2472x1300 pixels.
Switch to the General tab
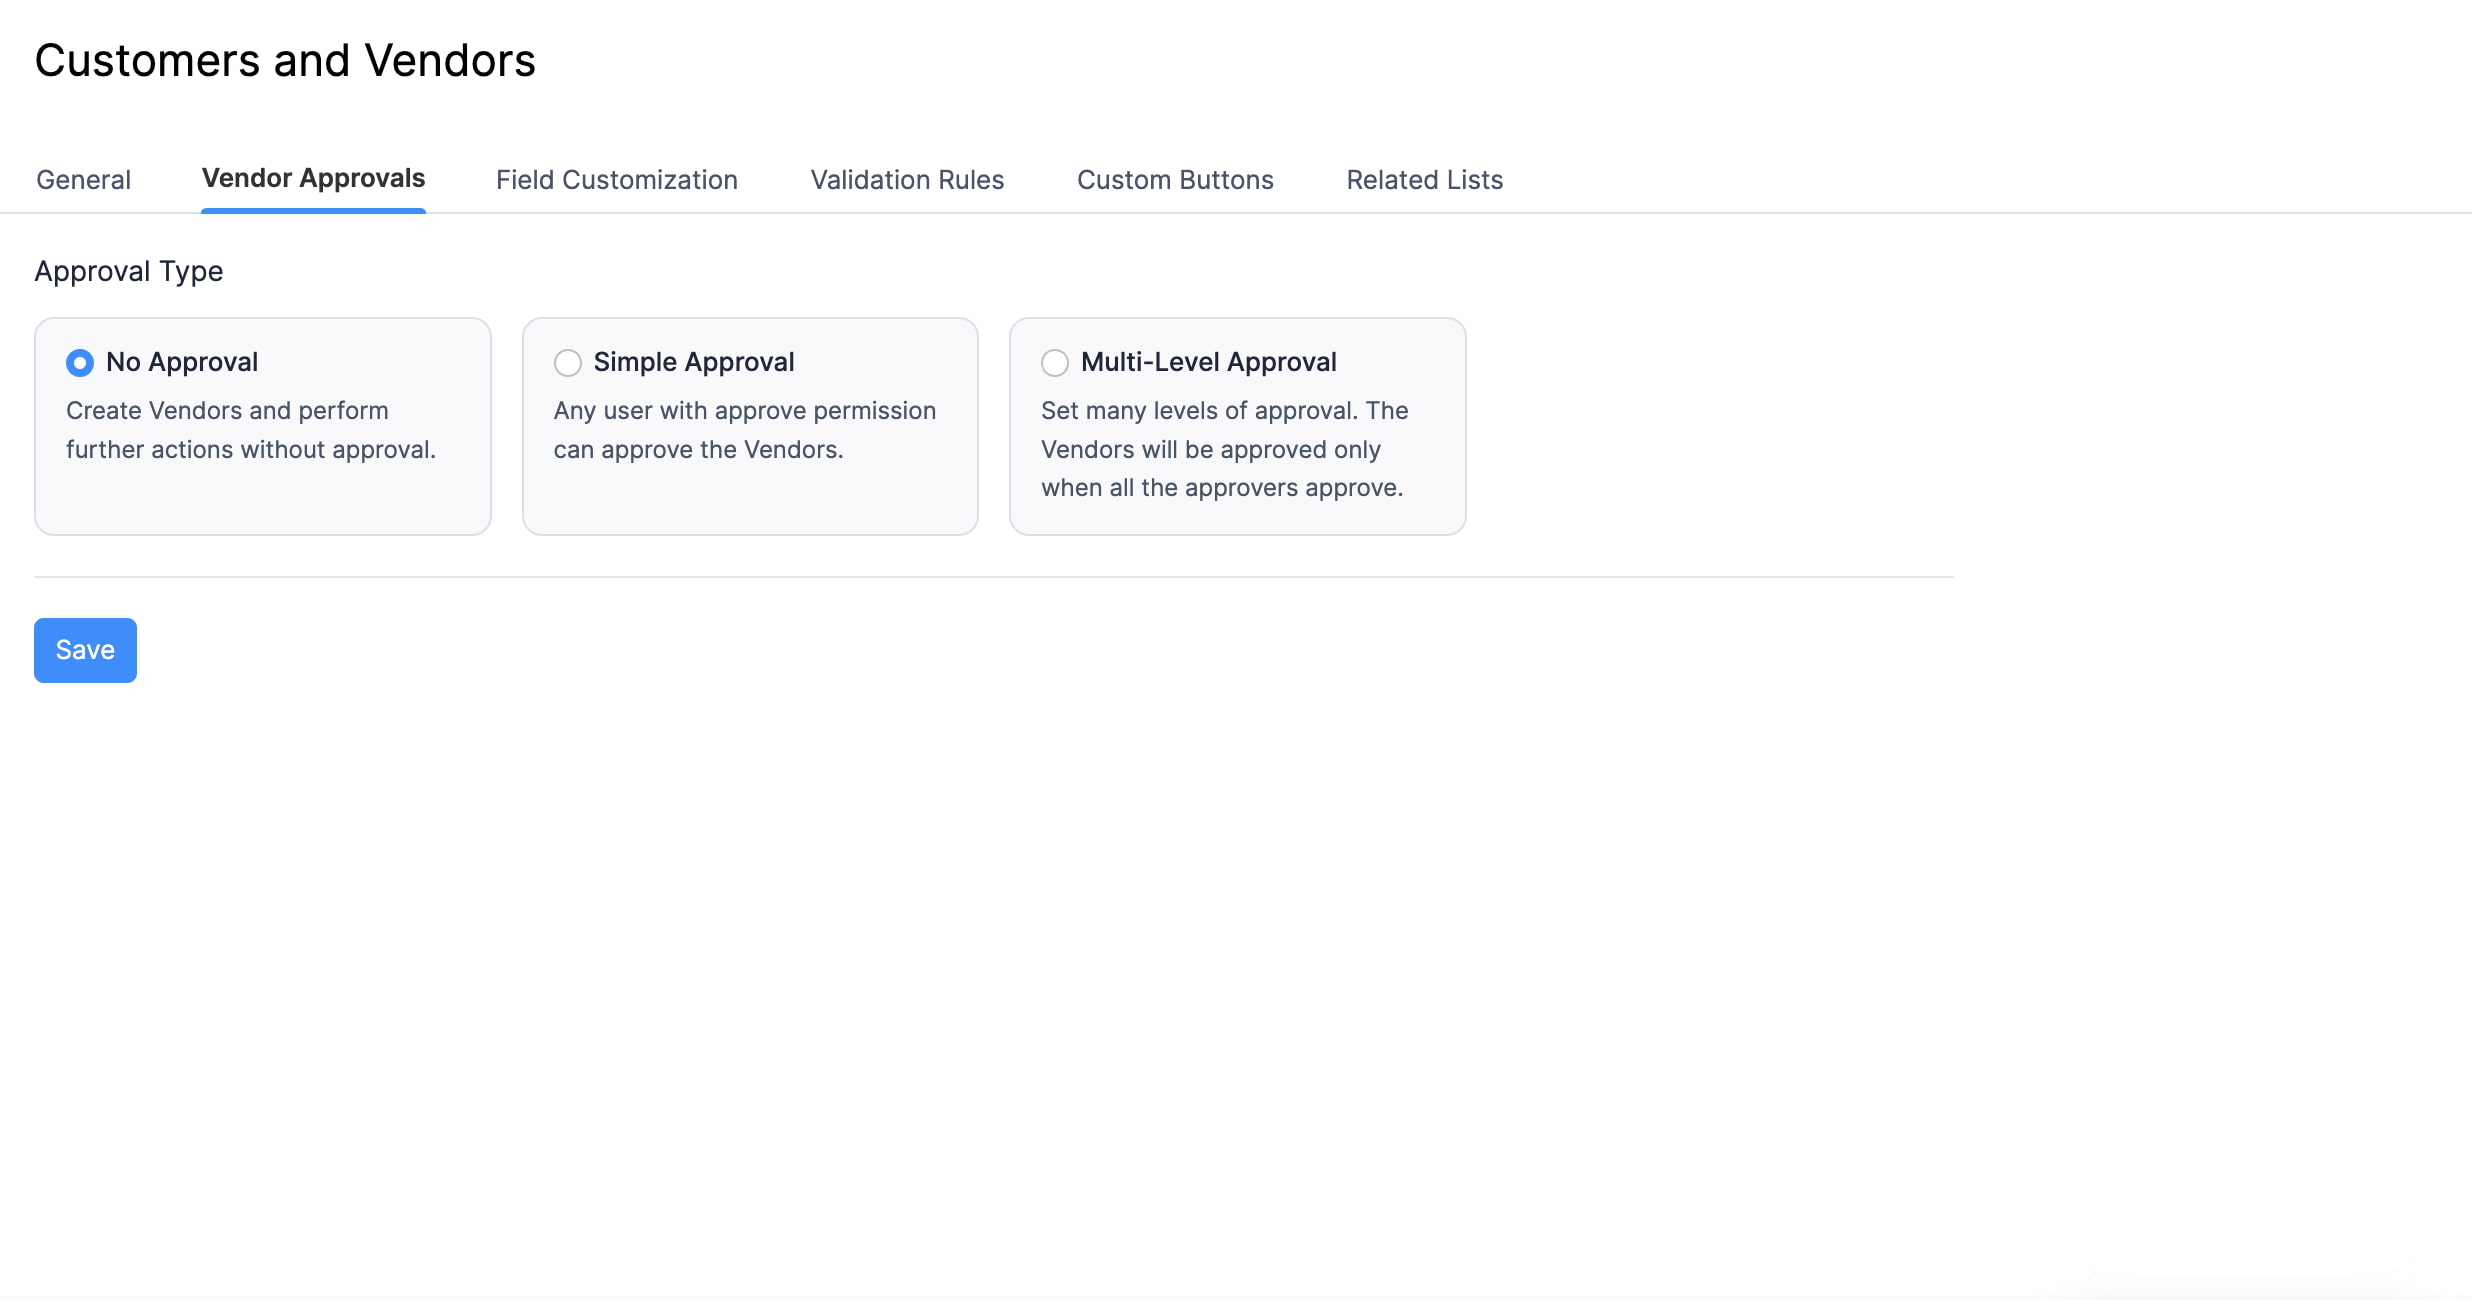point(83,179)
